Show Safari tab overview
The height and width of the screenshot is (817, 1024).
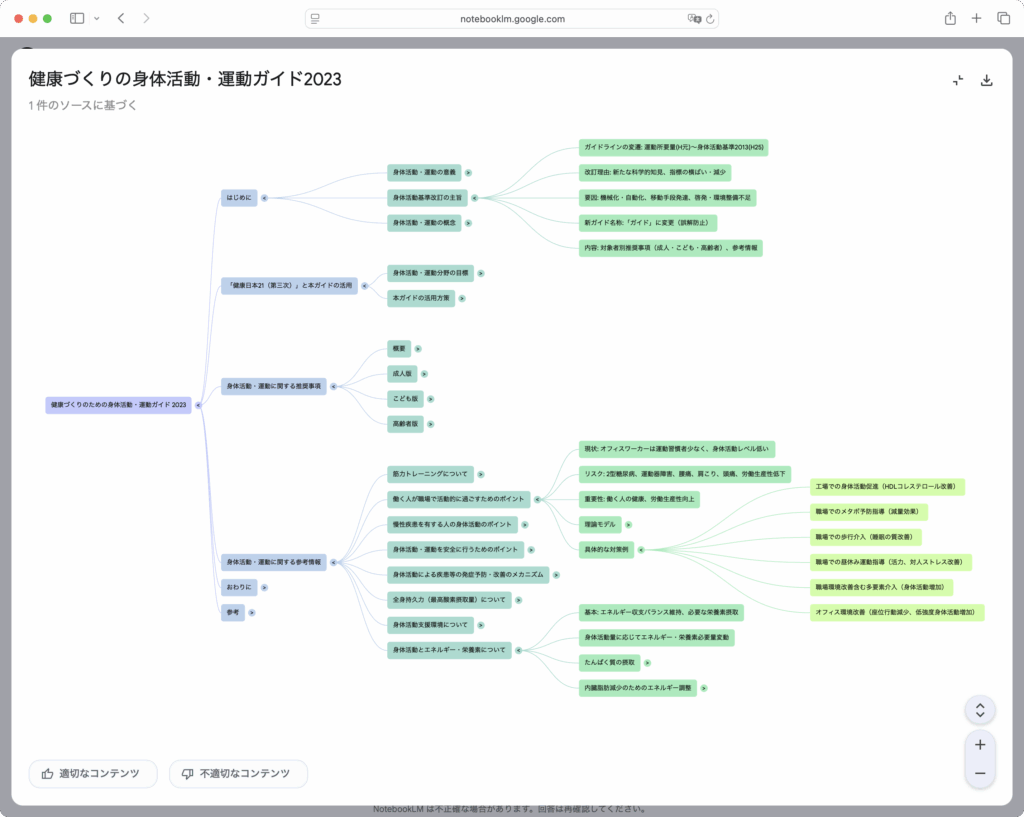tap(1003, 18)
